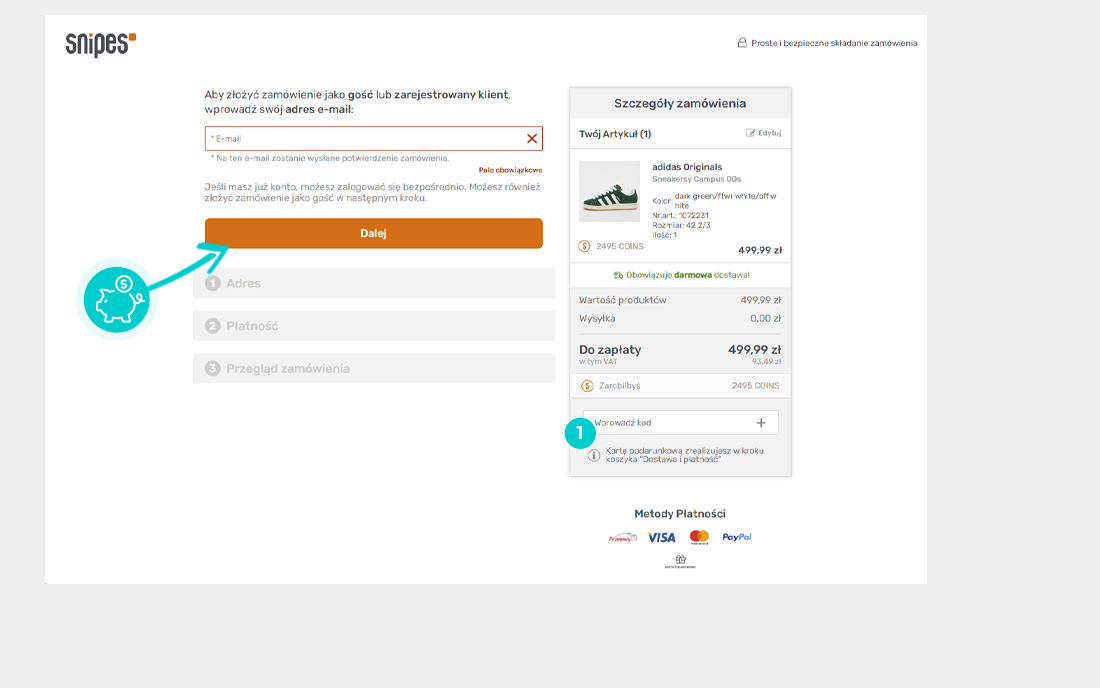Click the coin icon next to Zarobiłbyś
This screenshot has height=688, width=1100.
point(587,386)
